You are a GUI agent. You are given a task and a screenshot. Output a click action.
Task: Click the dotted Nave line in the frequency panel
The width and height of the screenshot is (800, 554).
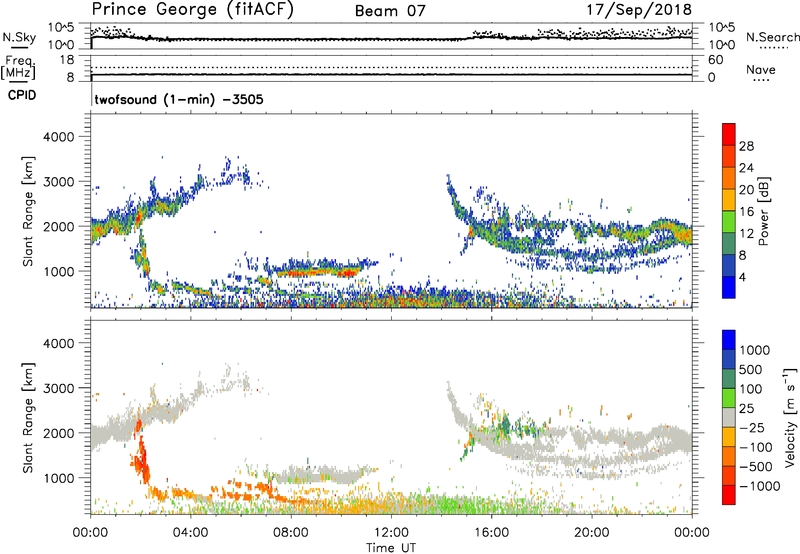[391, 67]
